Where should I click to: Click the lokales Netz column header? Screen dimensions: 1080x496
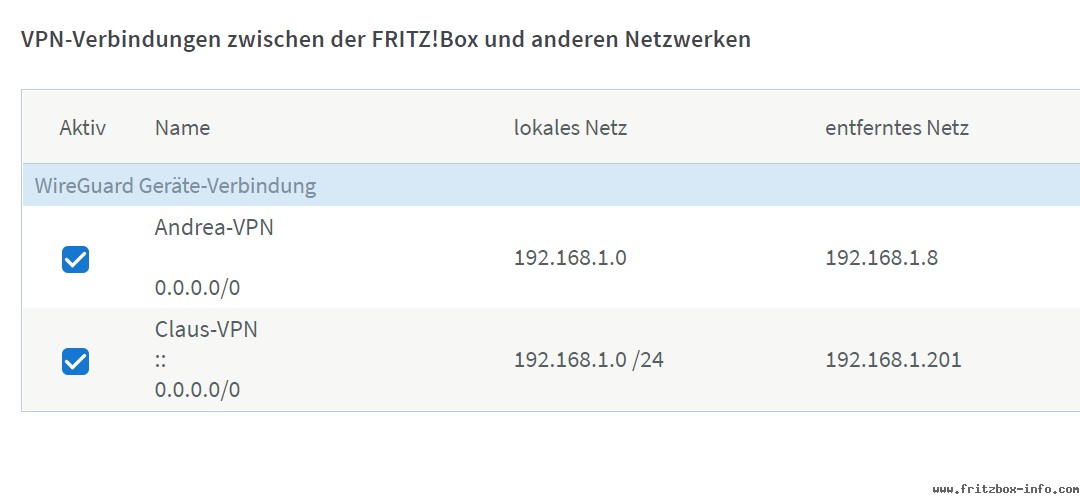(x=570, y=127)
